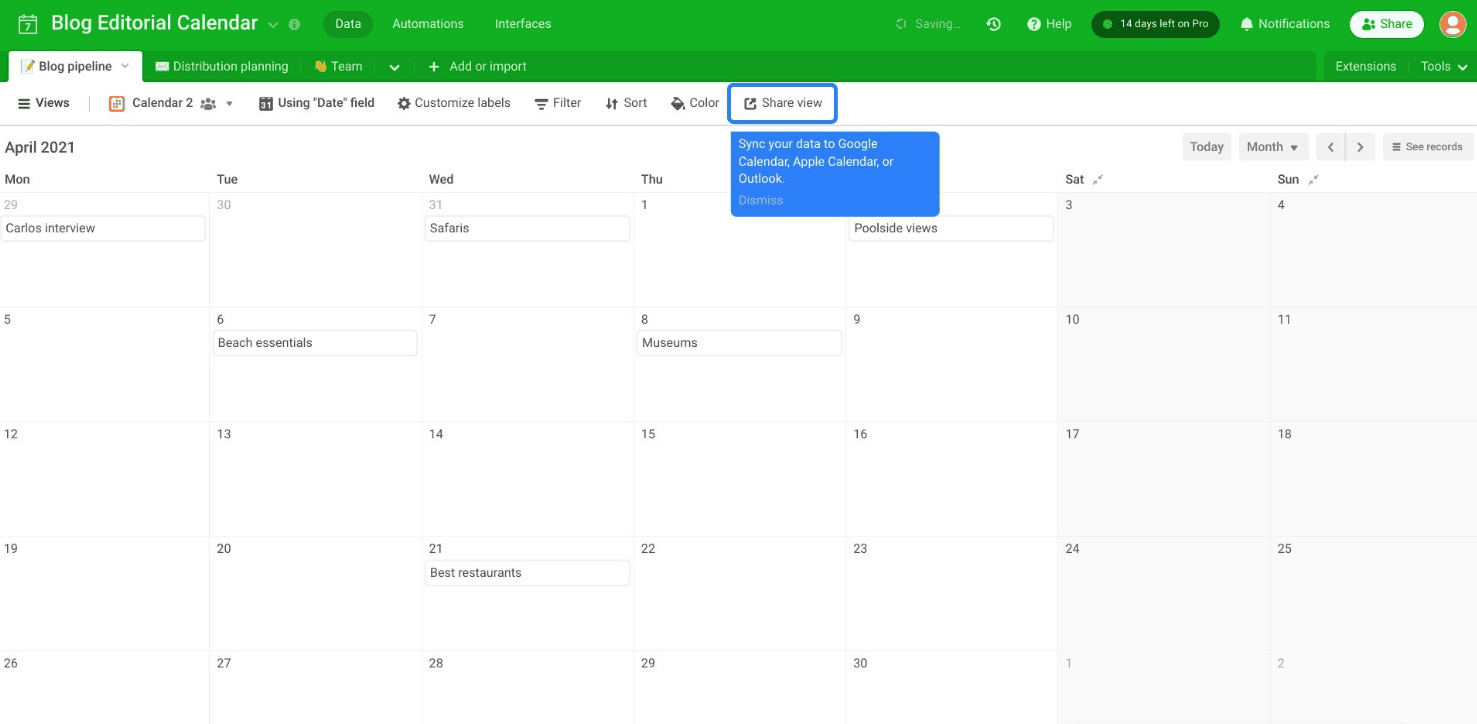Expand the Calendar 2 view options arrow
The image size is (1477, 724).
coord(229,104)
